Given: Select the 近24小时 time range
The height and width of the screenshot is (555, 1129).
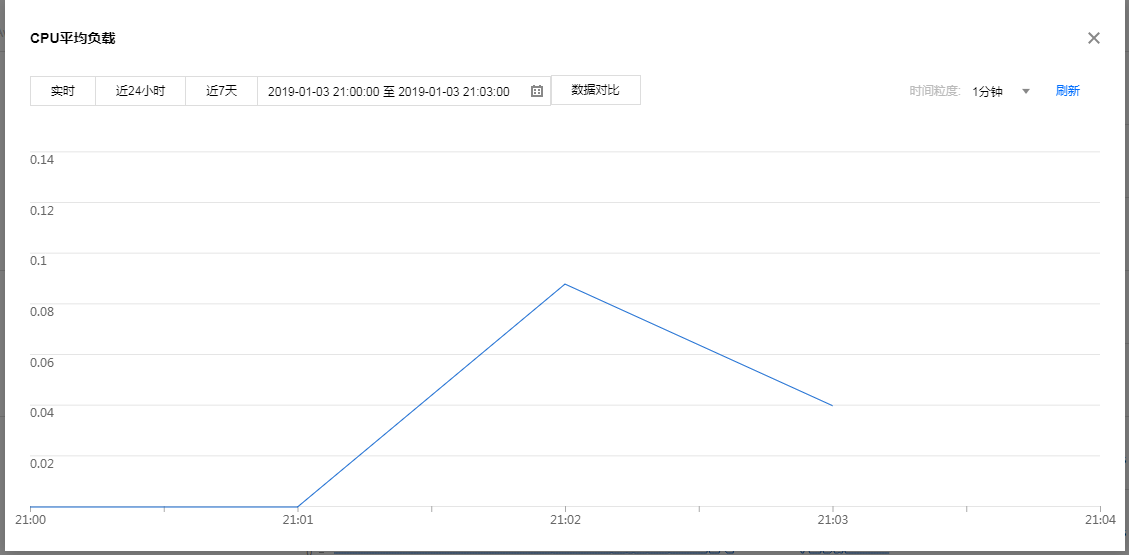Looking at the screenshot, I should 140,91.
